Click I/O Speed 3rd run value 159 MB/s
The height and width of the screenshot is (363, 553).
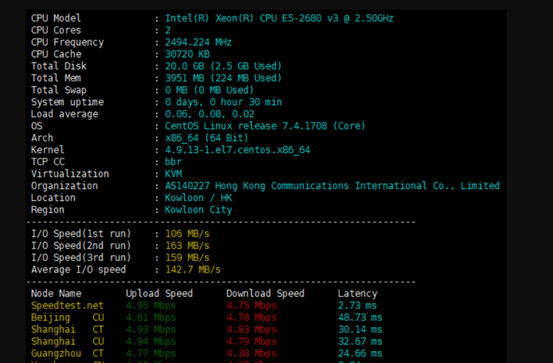(187, 258)
